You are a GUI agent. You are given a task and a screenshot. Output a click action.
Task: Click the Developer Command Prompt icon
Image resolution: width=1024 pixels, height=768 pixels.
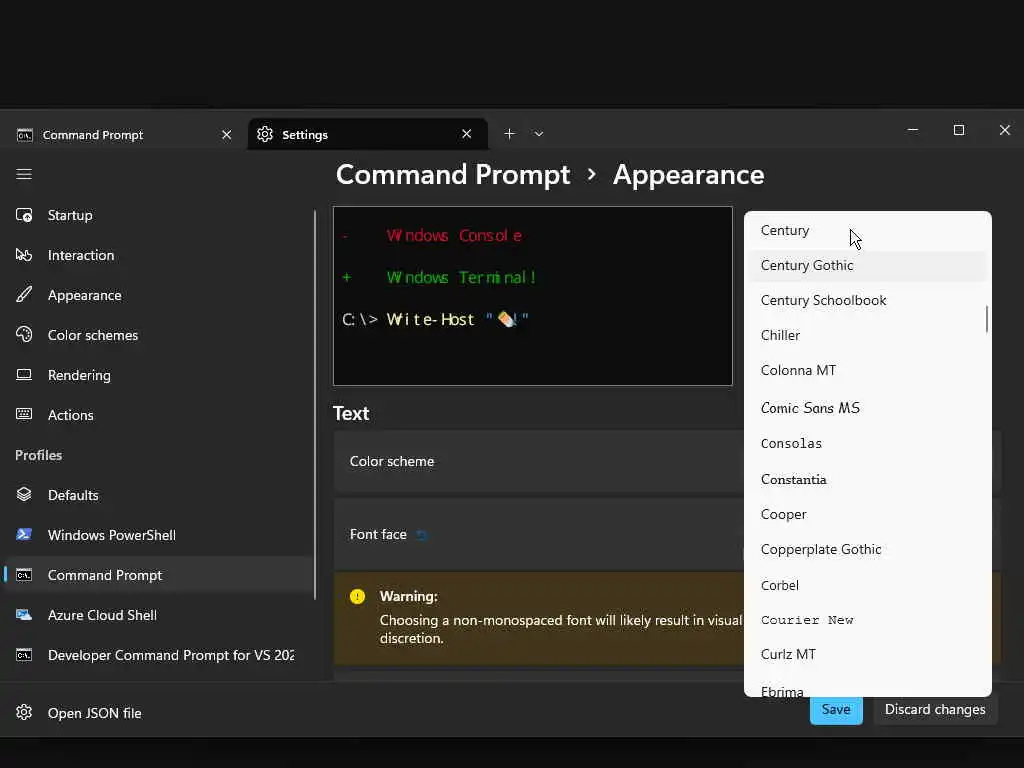coord(24,654)
